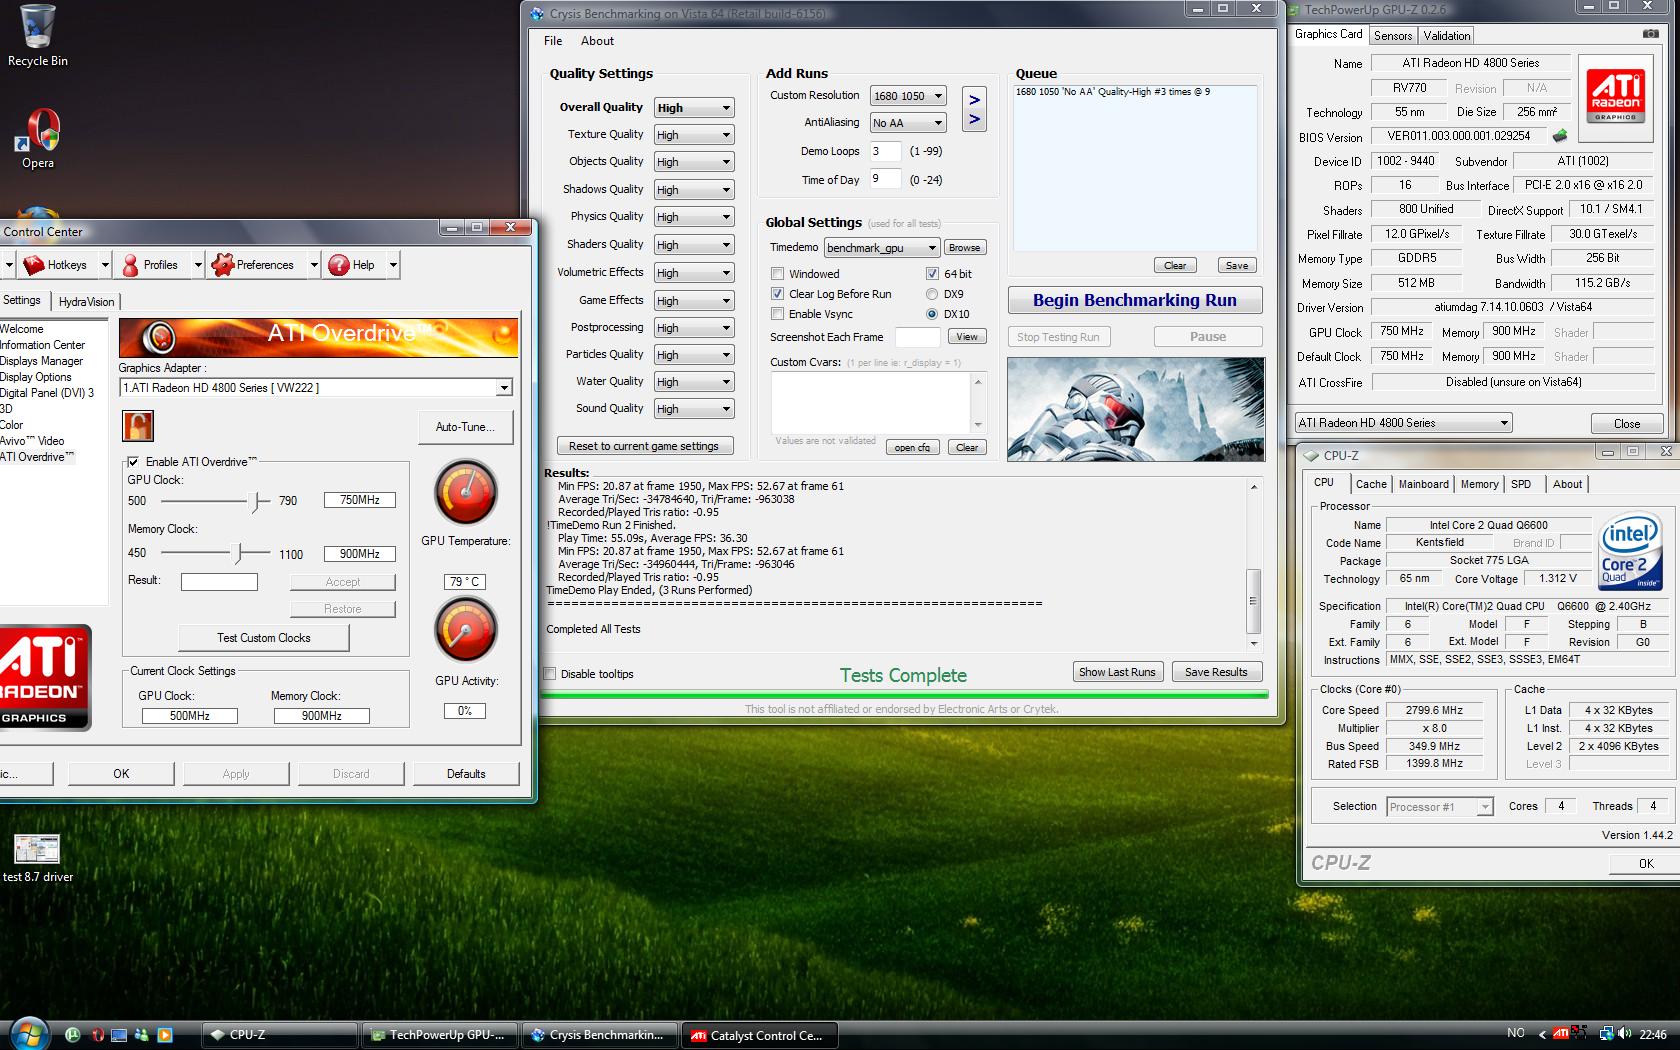
Task: Add run with upper arrow button
Action: (974, 100)
